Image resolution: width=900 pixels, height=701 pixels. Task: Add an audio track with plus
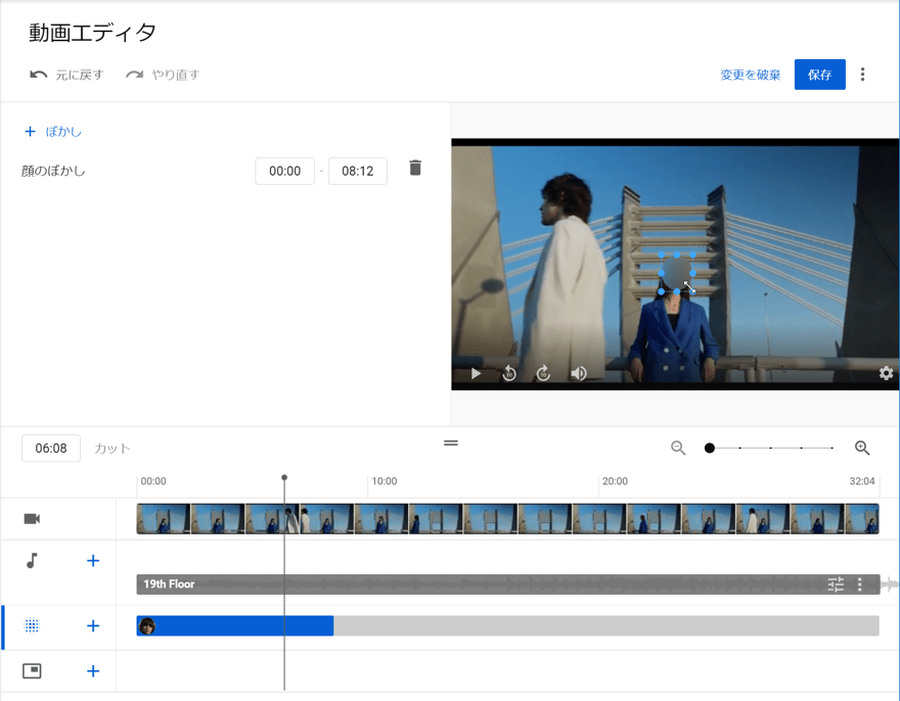pos(93,561)
